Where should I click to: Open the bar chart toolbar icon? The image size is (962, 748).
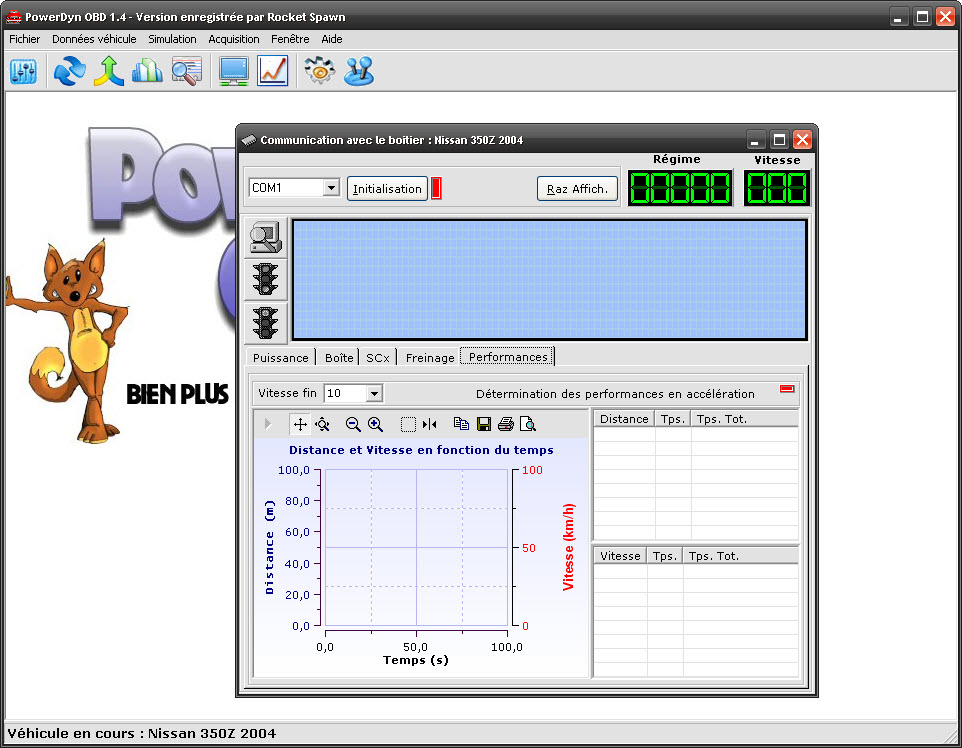pos(147,71)
